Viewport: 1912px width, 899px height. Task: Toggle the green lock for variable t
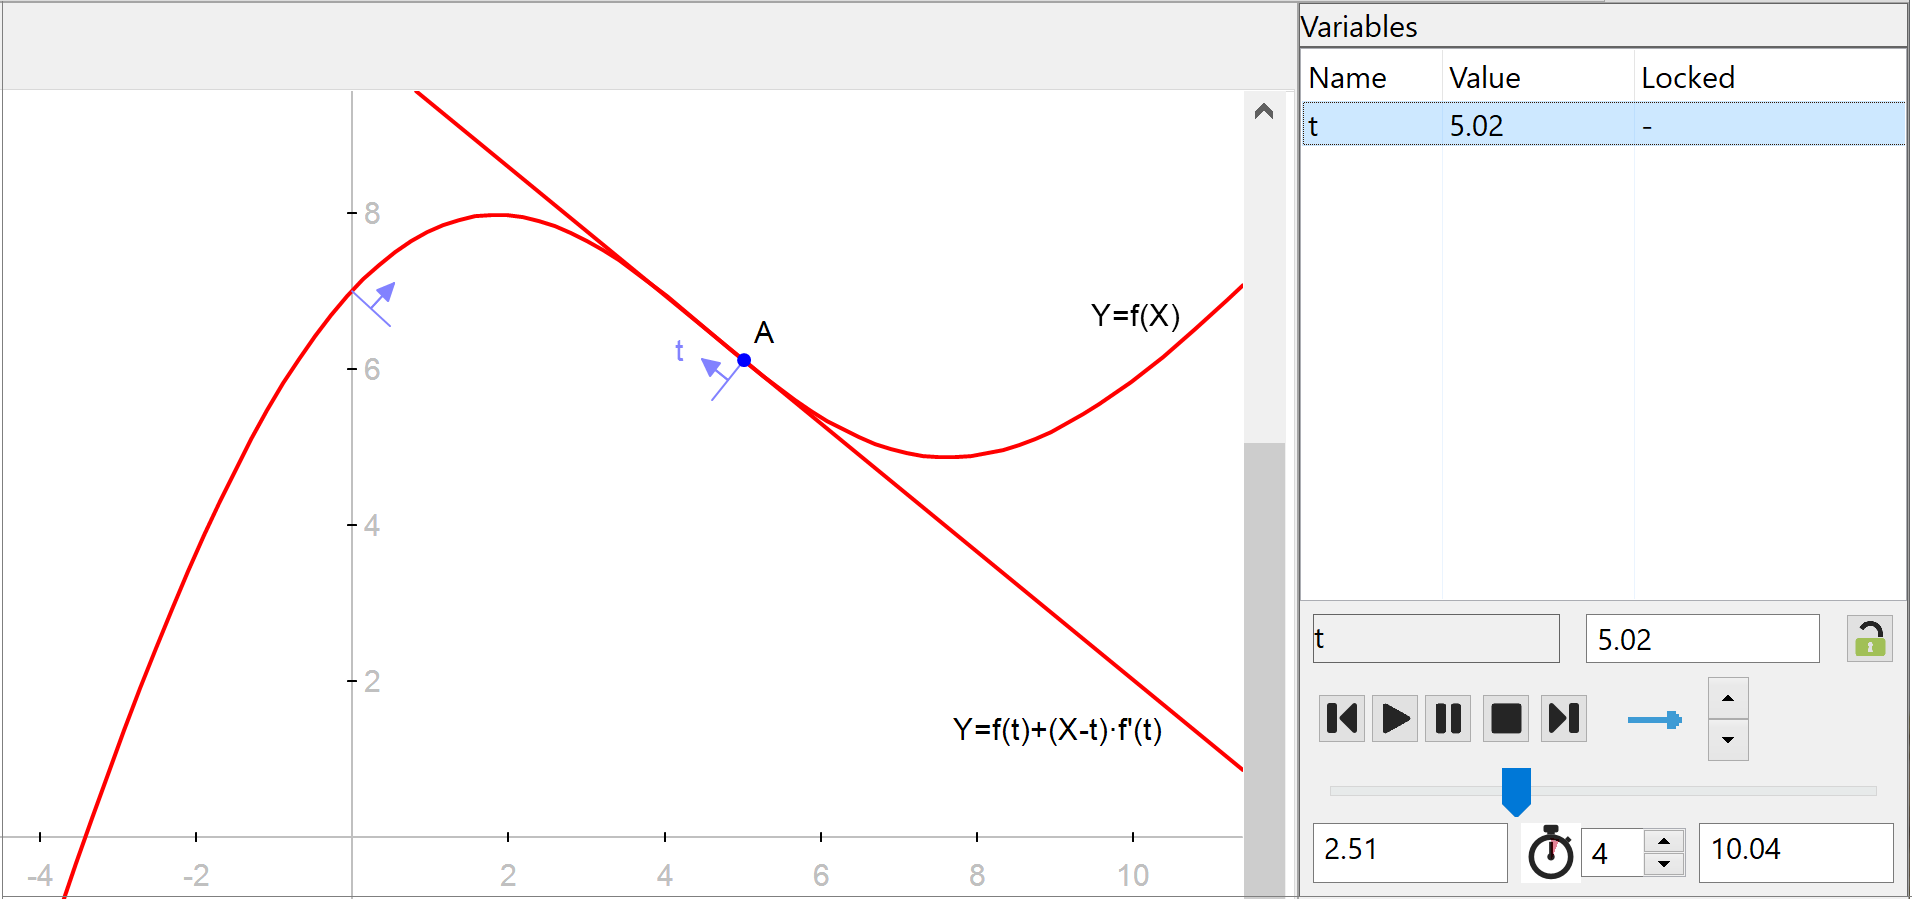tap(1869, 639)
